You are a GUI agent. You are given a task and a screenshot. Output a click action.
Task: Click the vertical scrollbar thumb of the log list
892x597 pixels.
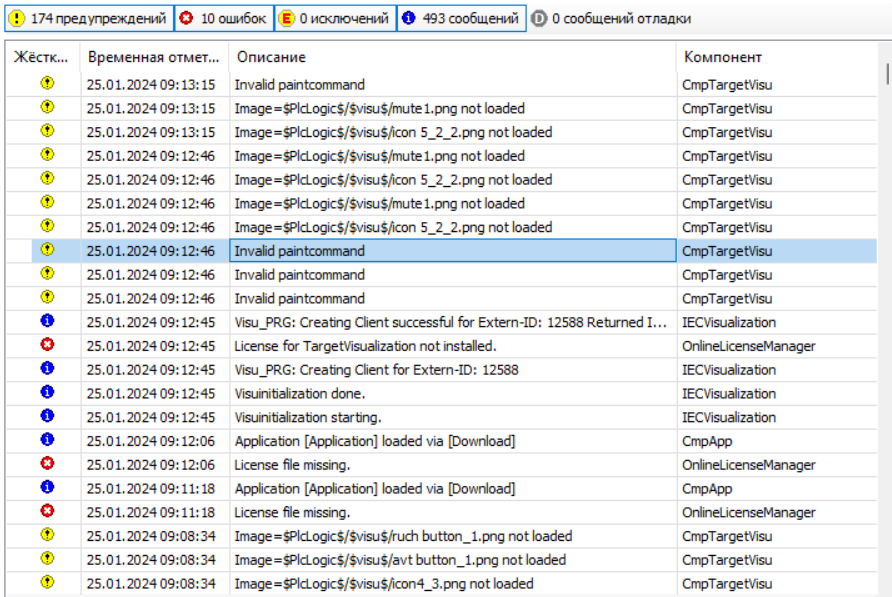[x=887, y=74]
